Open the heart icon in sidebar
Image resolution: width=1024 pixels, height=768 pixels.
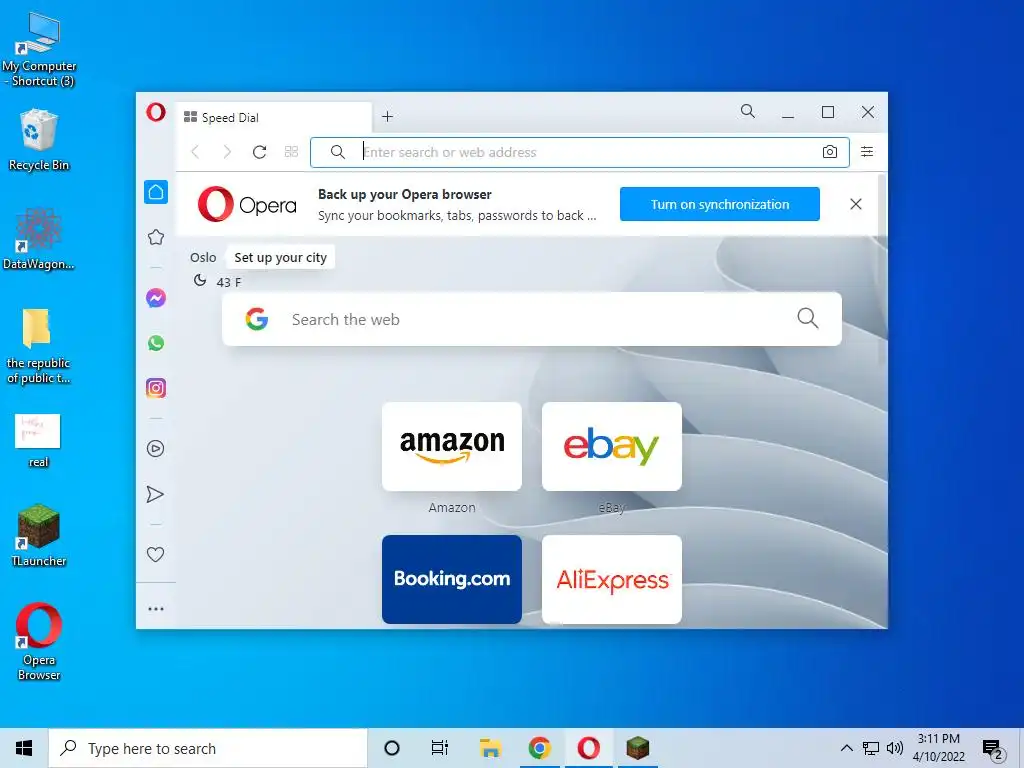coord(155,554)
